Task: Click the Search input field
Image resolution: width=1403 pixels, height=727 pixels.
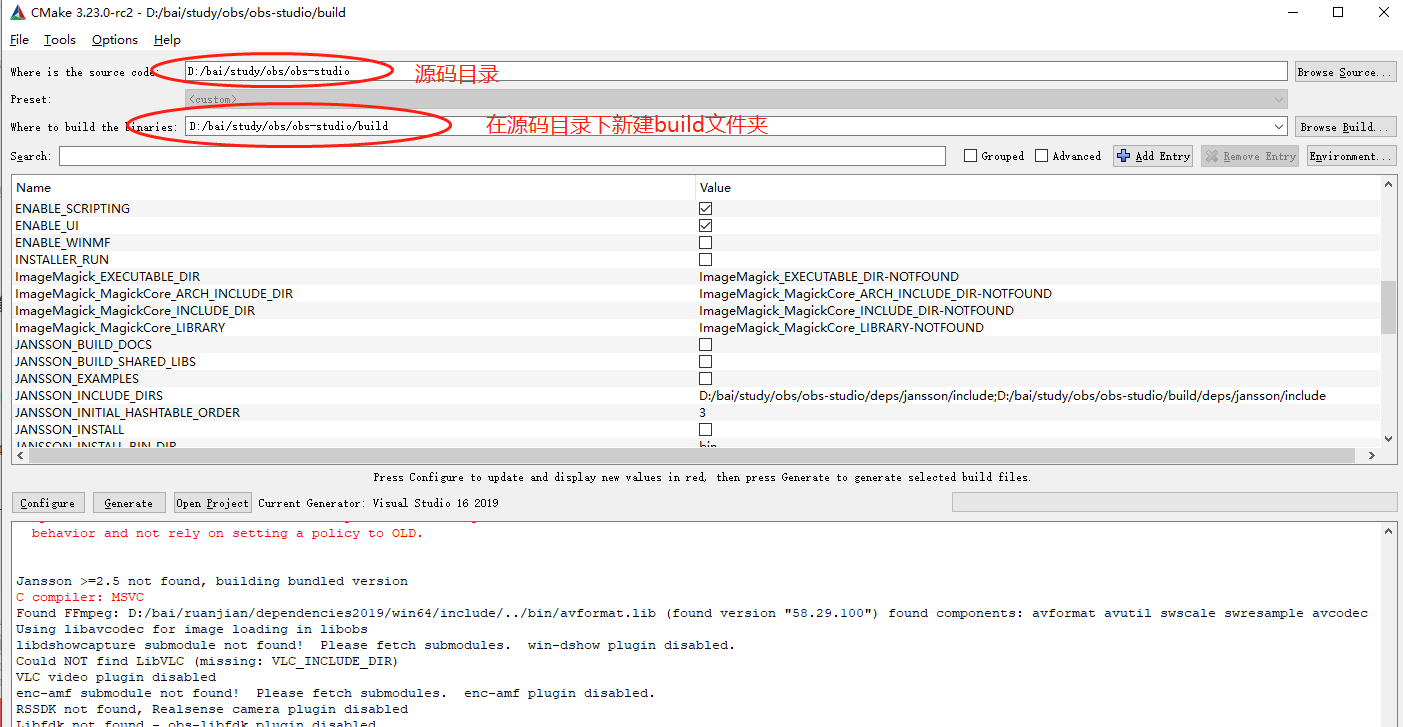Action: (502, 156)
